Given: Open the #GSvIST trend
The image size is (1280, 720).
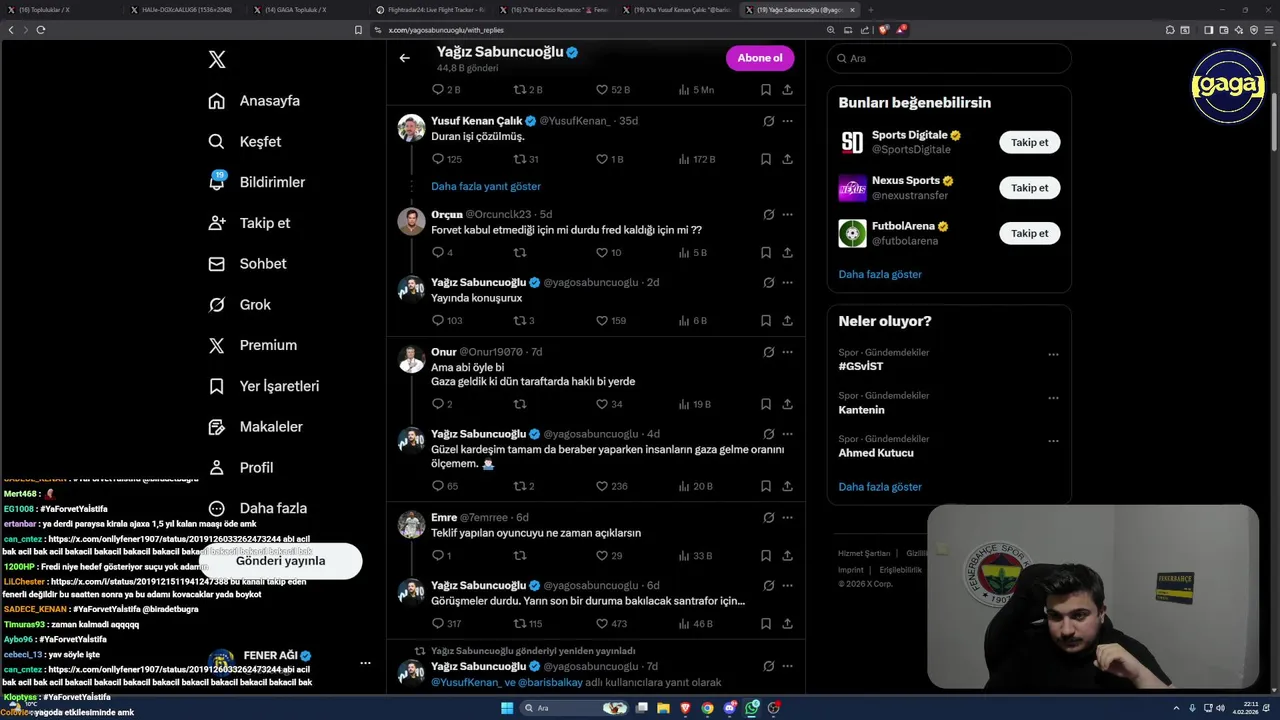Looking at the screenshot, I should pyautogui.click(x=861, y=366).
